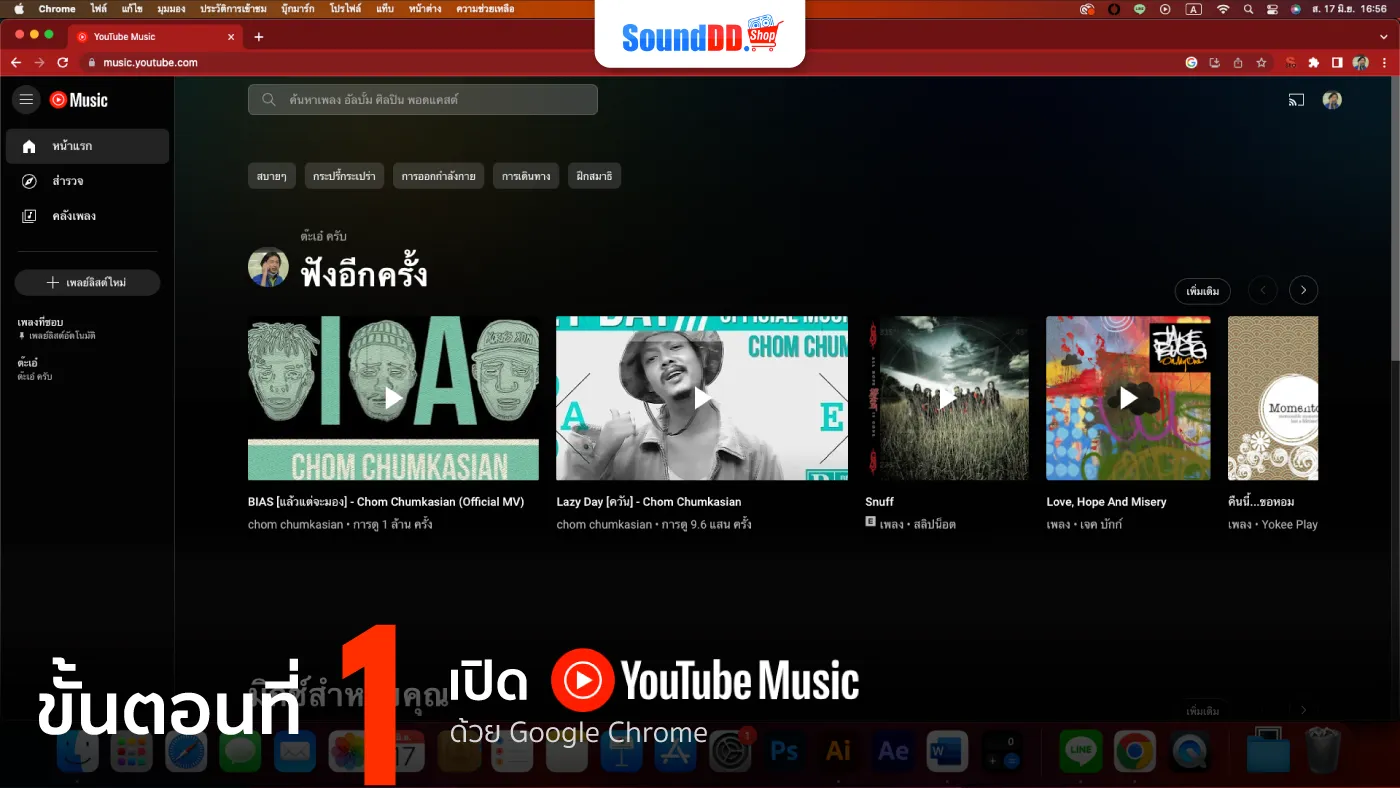Click the สลิปน็อต artist link under Snuff
Viewport: 1400px width, 788px height.
pos(935,524)
